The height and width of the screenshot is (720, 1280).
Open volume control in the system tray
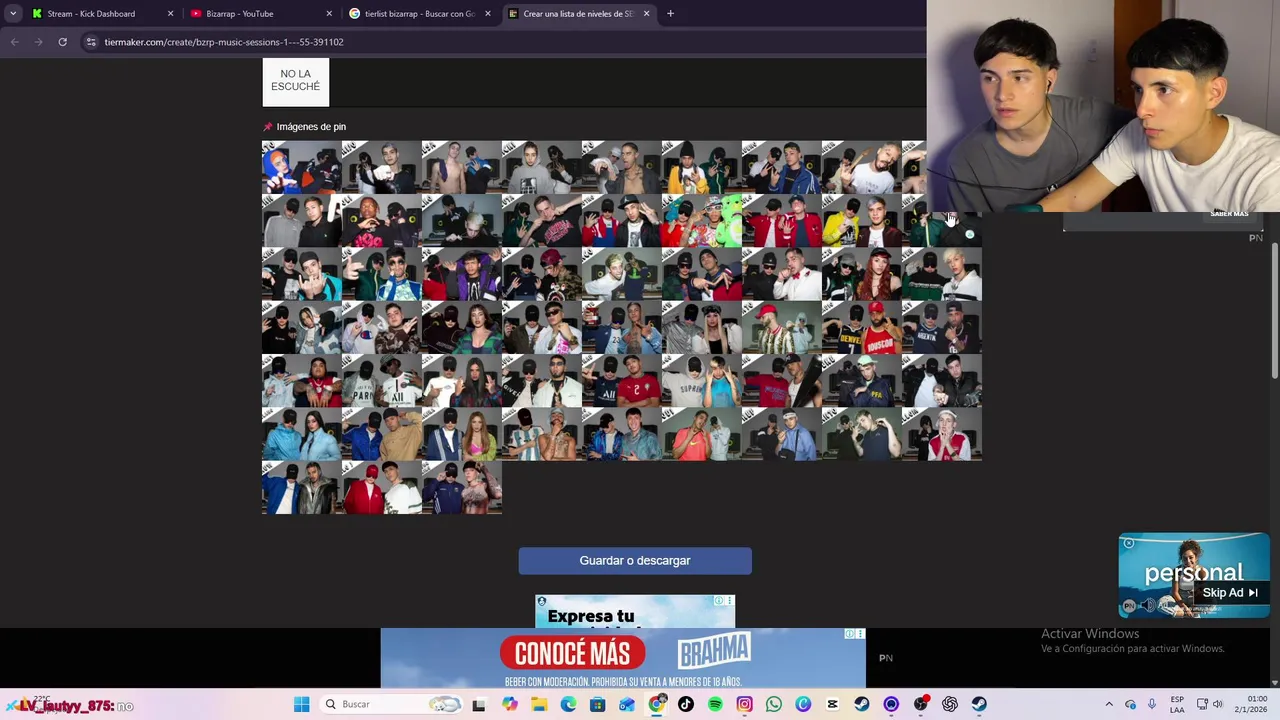click(1218, 705)
